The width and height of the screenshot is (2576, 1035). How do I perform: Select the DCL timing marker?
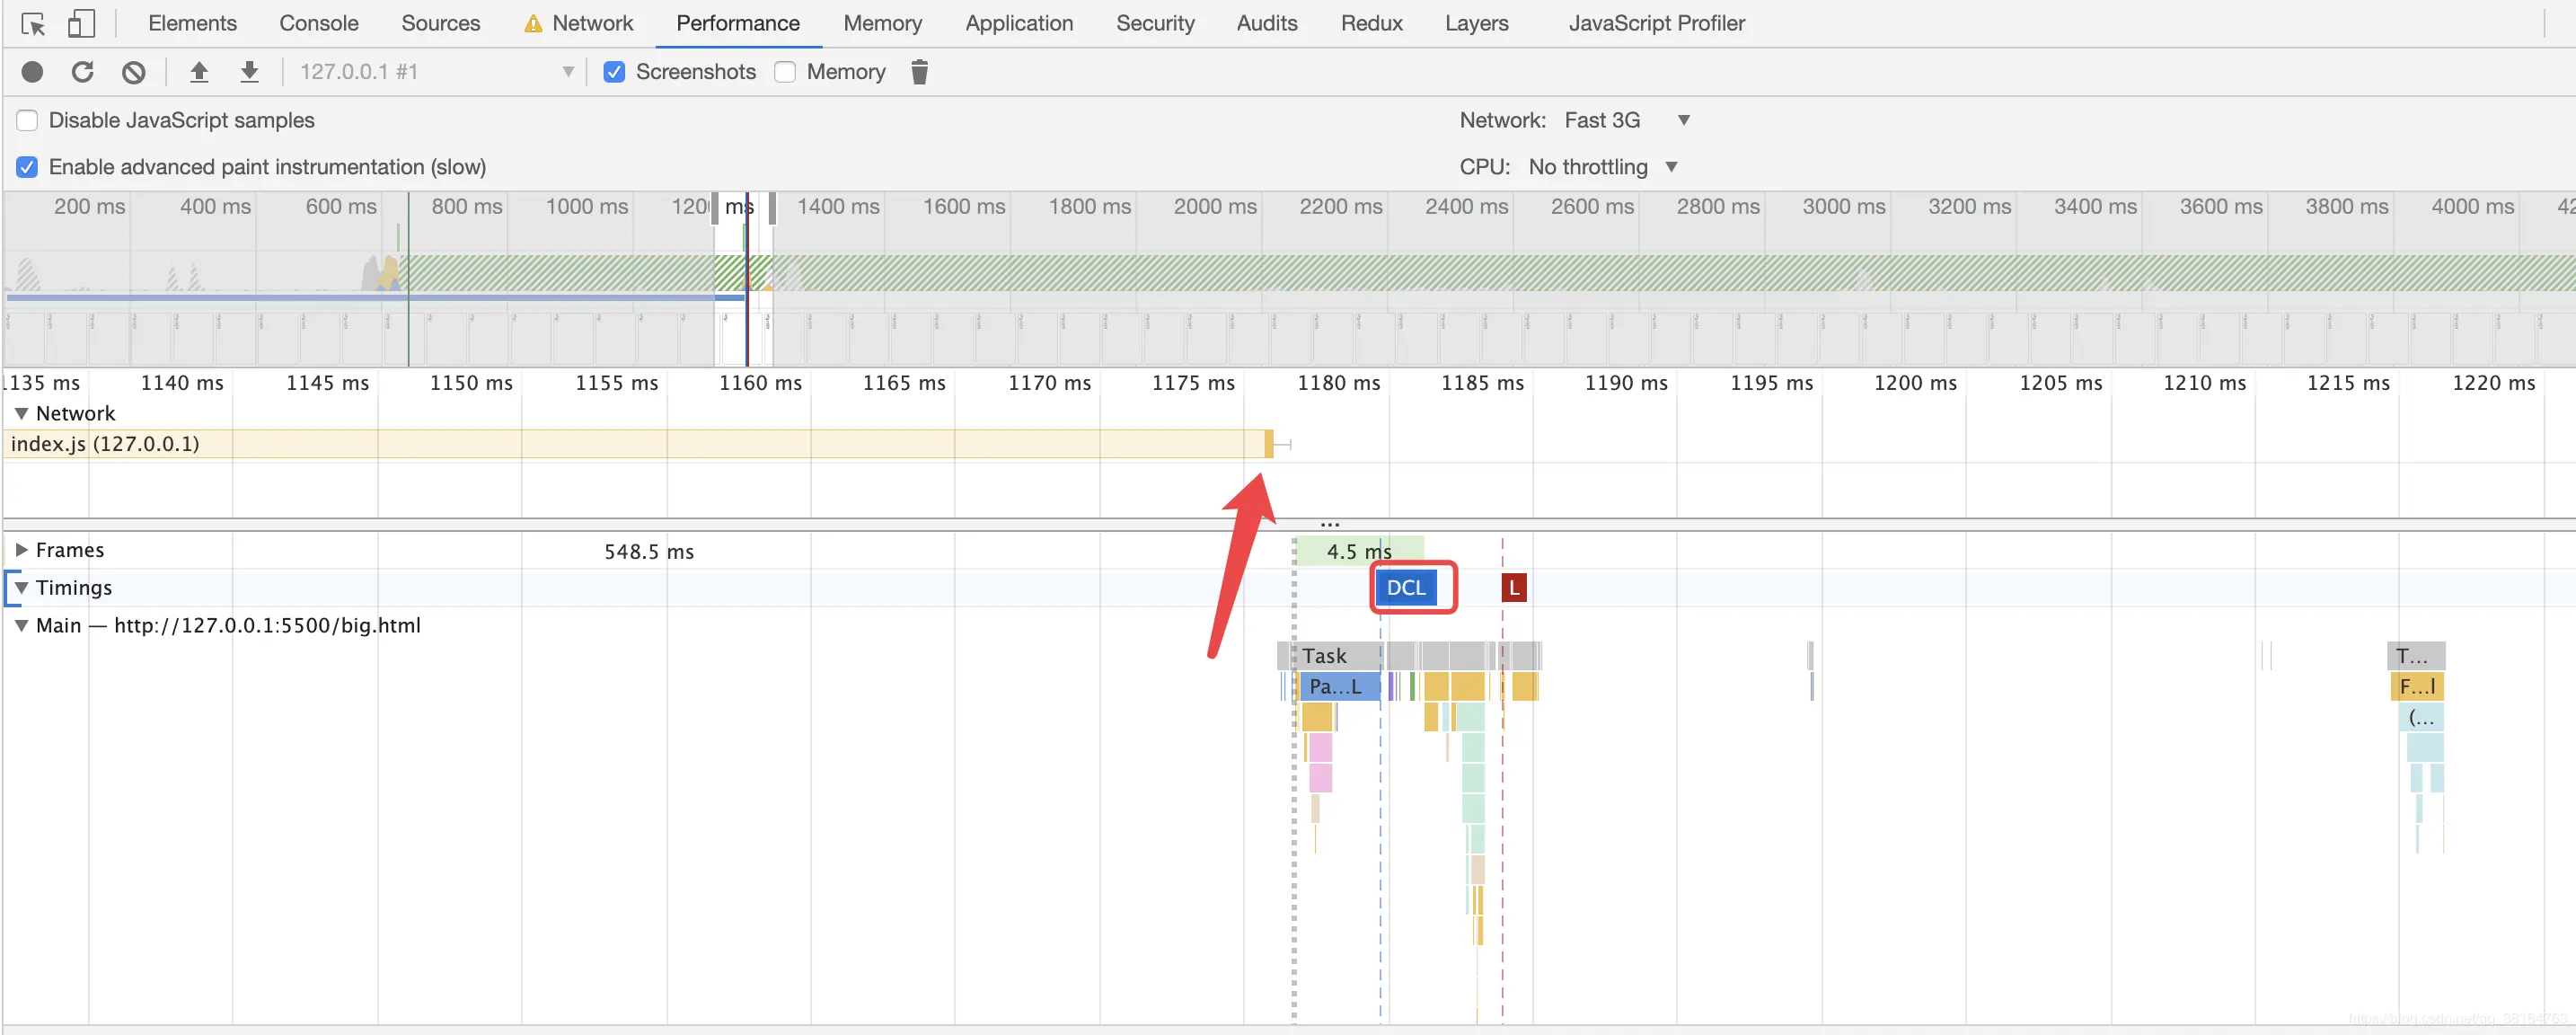[x=1406, y=588]
